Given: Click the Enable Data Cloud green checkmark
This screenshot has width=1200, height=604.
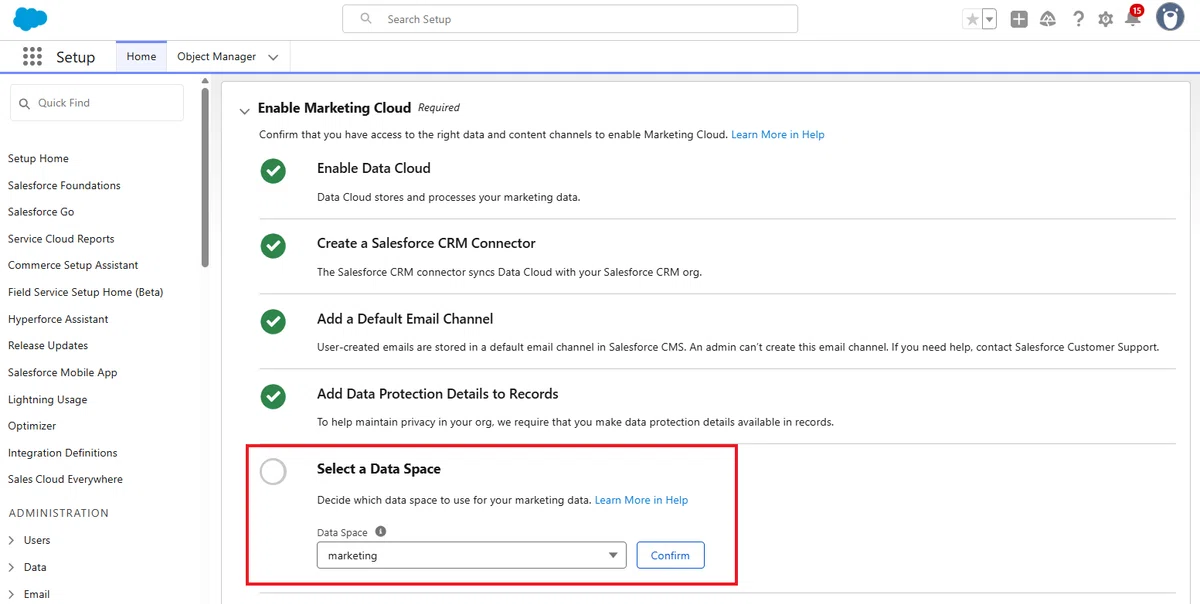Looking at the screenshot, I should (x=273, y=171).
